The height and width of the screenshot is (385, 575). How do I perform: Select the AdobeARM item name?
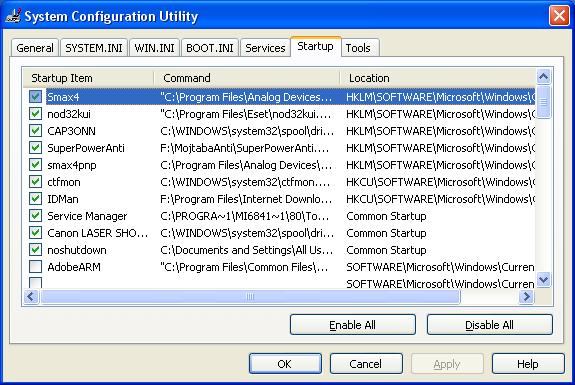point(74,267)
